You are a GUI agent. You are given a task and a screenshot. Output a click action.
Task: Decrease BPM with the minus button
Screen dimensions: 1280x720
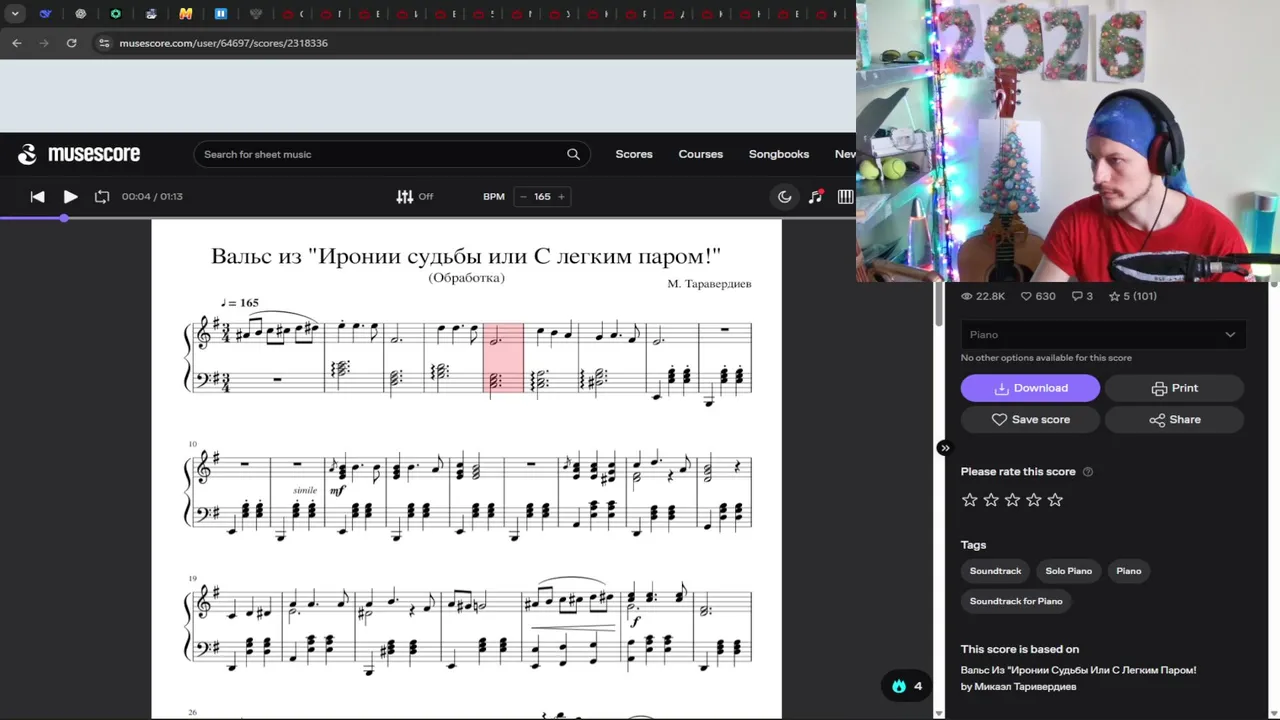[x=523, y=197]
